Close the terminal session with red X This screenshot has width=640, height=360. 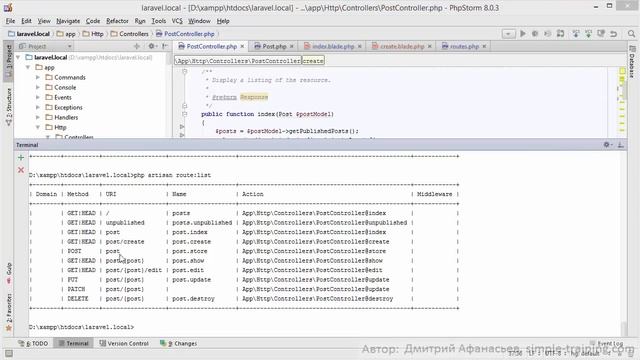(21, 170)
